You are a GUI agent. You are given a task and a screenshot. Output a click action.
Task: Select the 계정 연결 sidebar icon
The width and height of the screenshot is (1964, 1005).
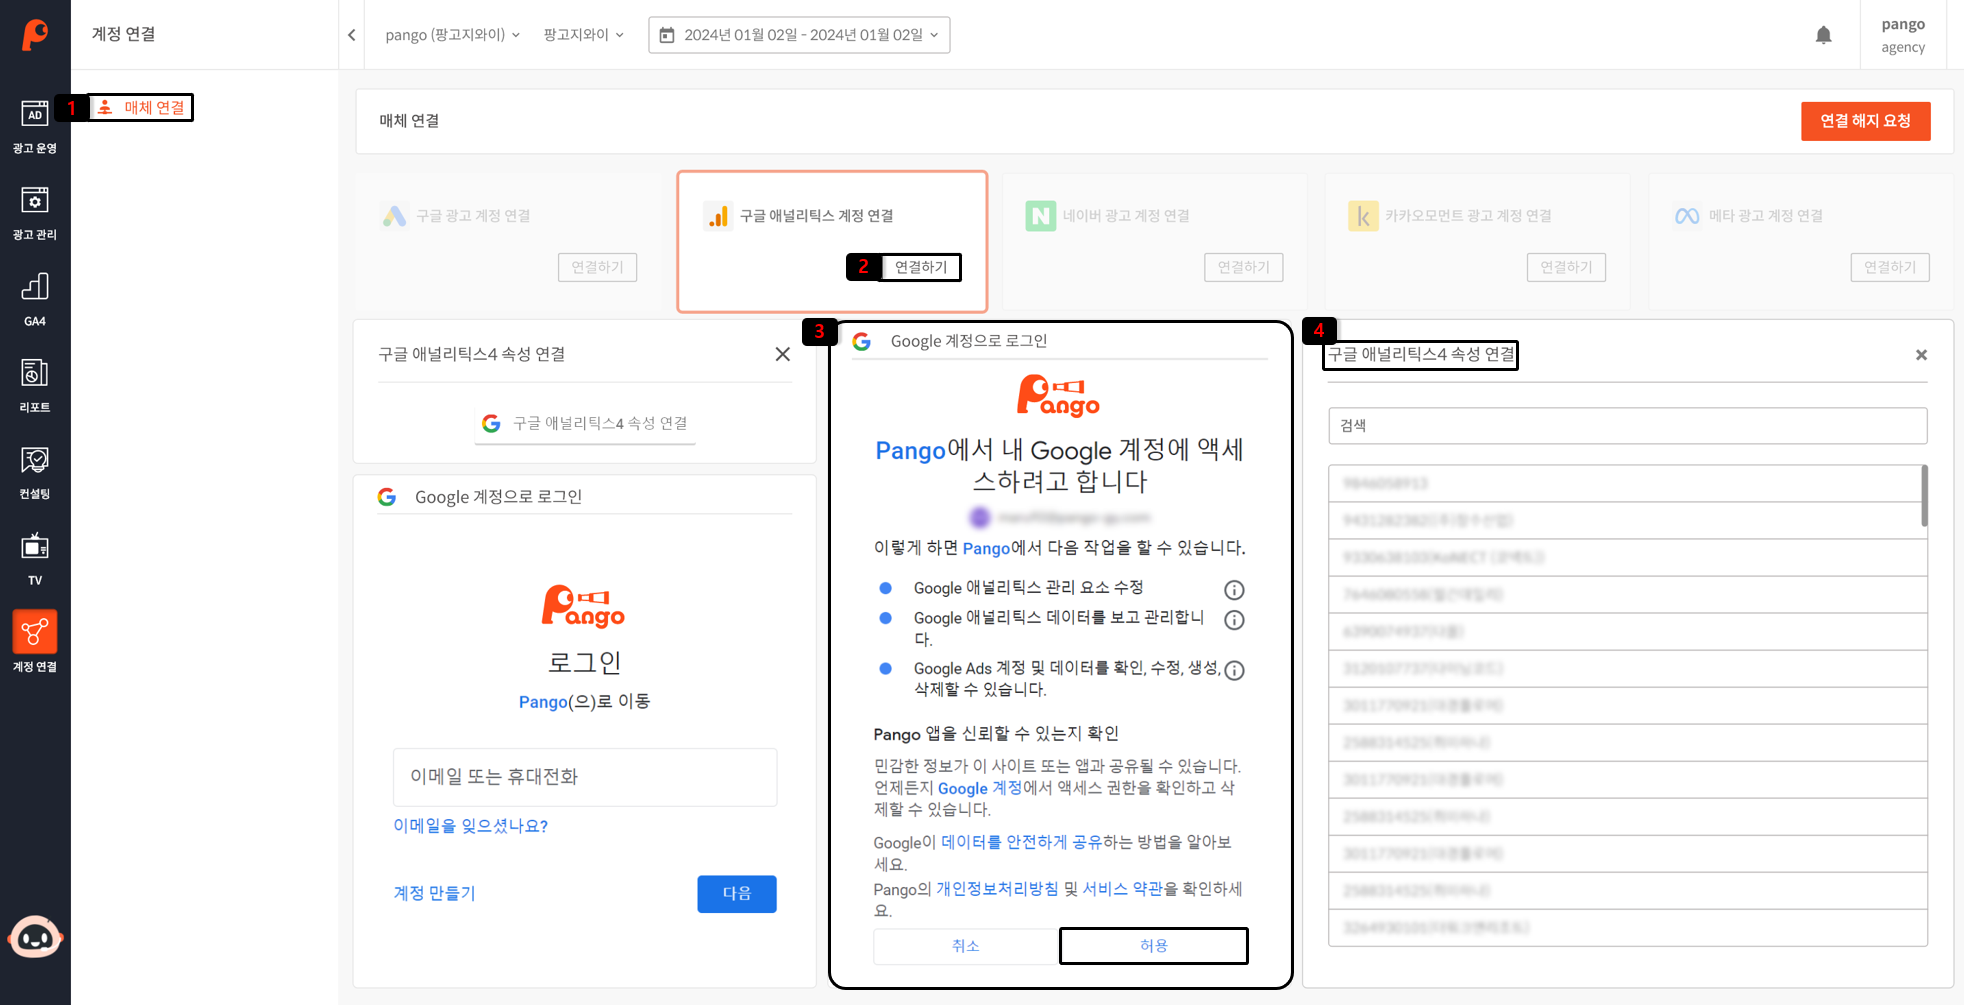[35, 643]
